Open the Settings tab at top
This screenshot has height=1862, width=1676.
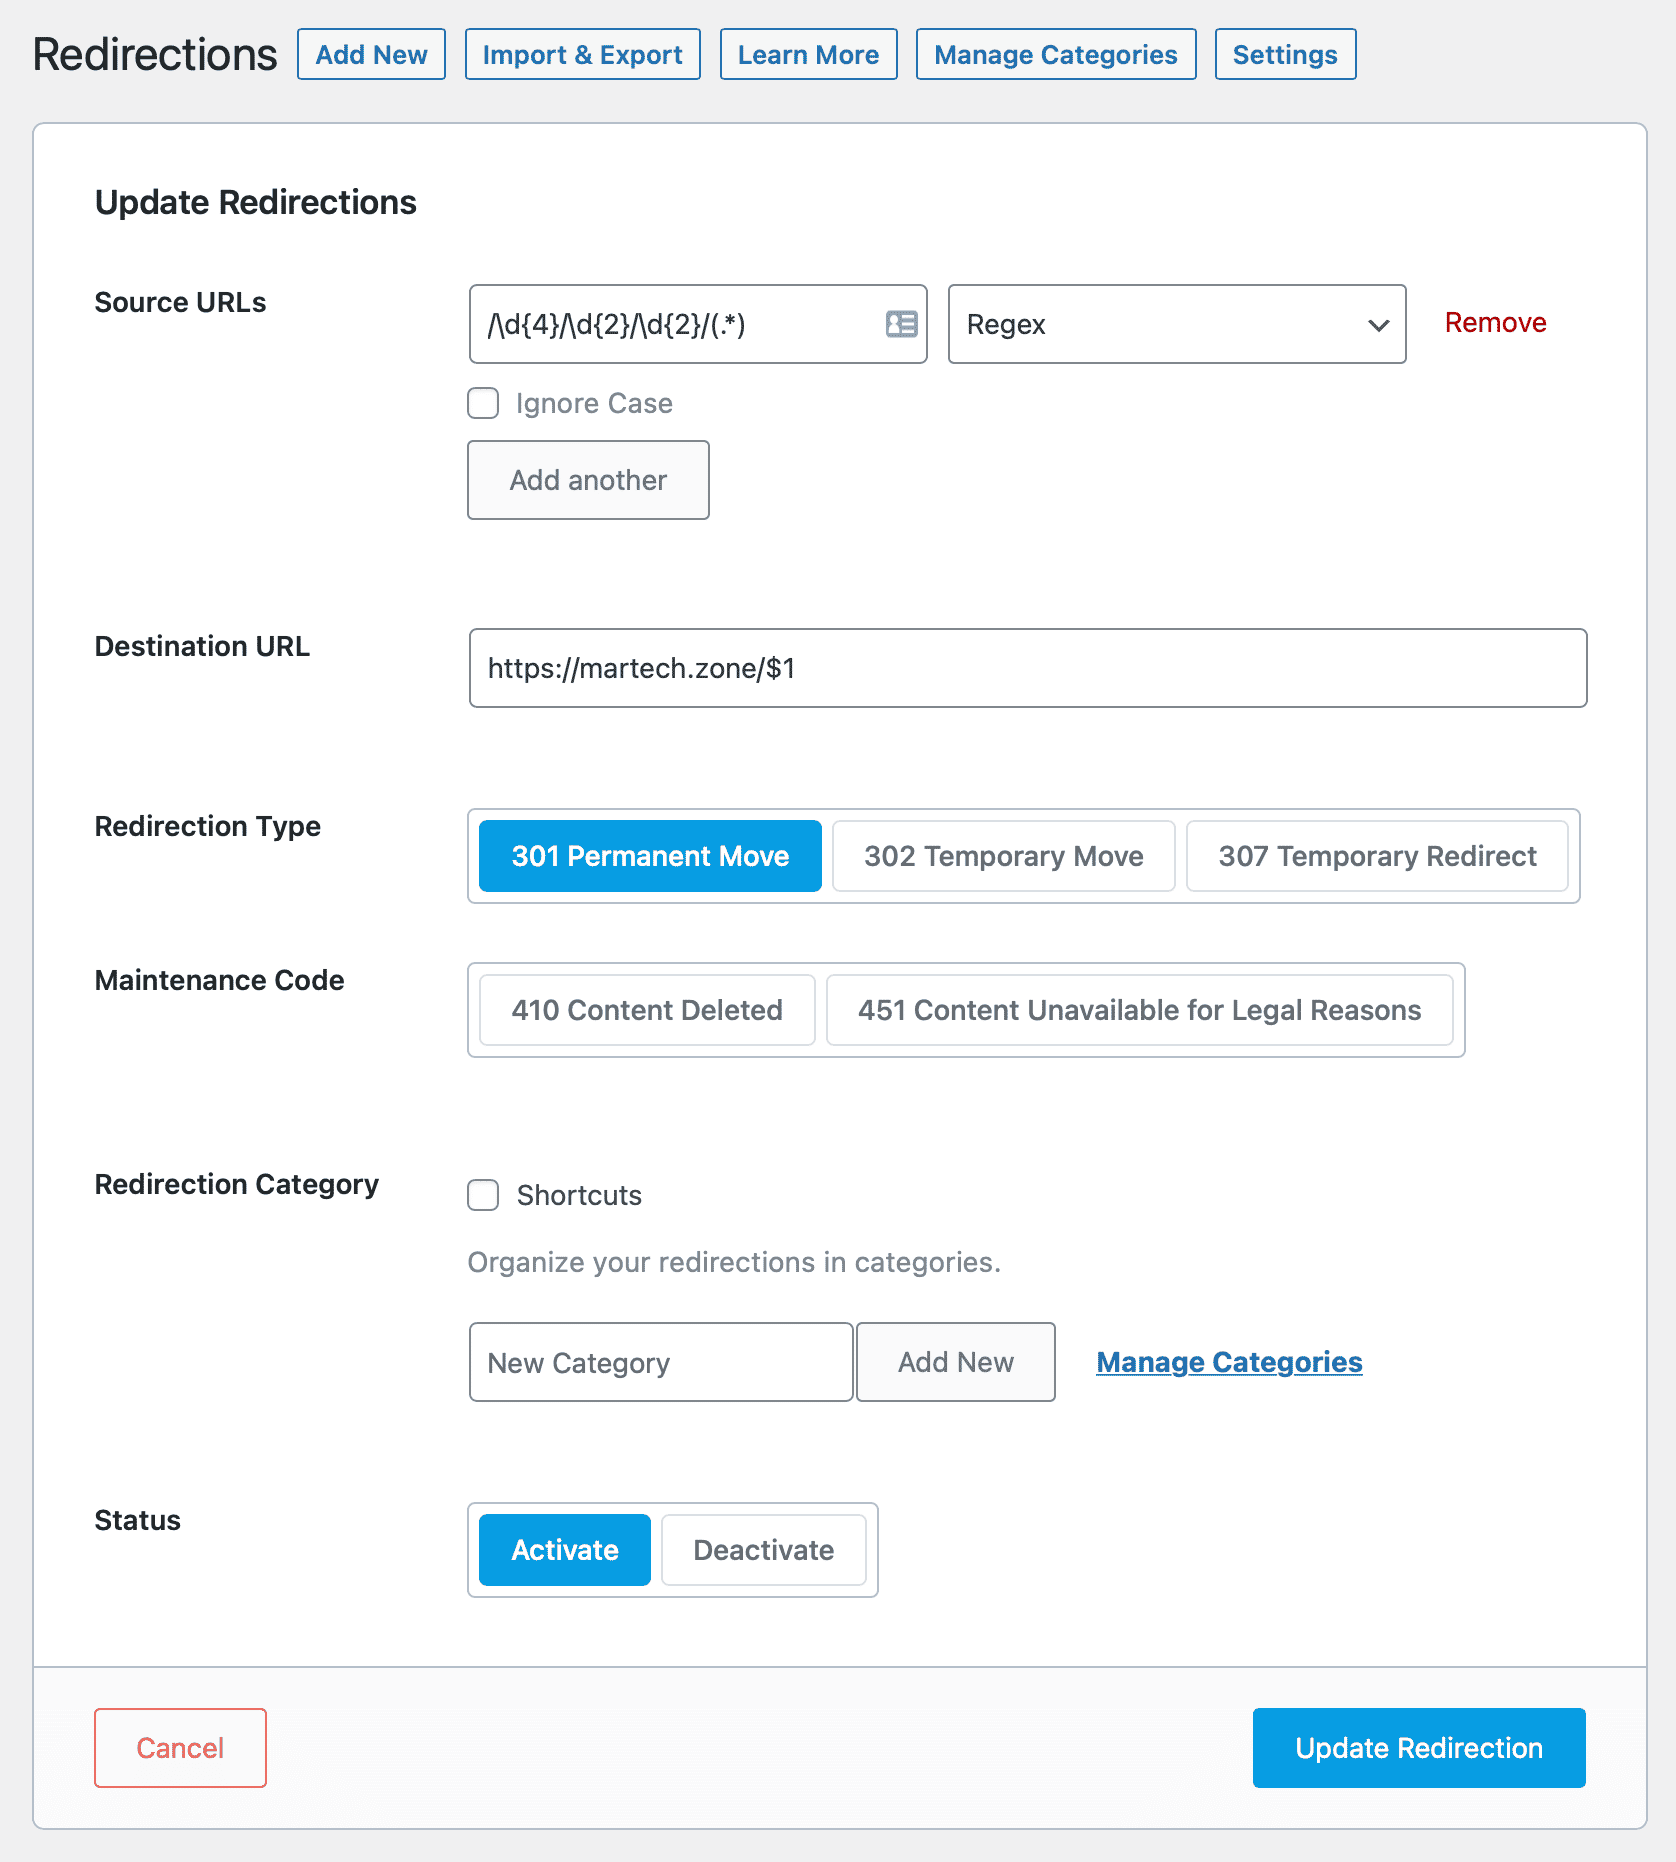pyautogui.click(x=1285, y=55)
